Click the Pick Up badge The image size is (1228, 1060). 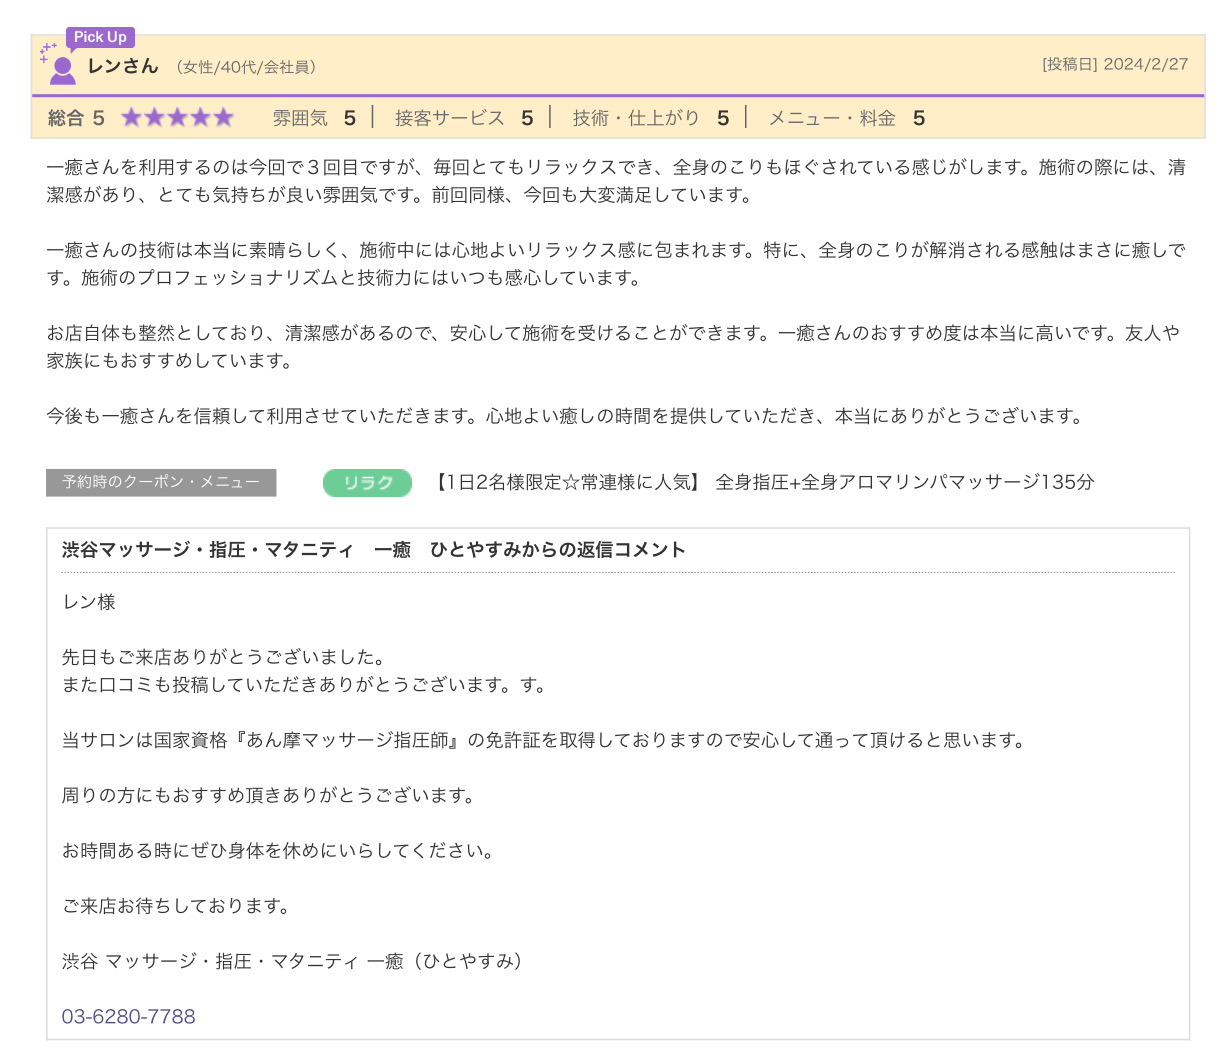(100, 37)
